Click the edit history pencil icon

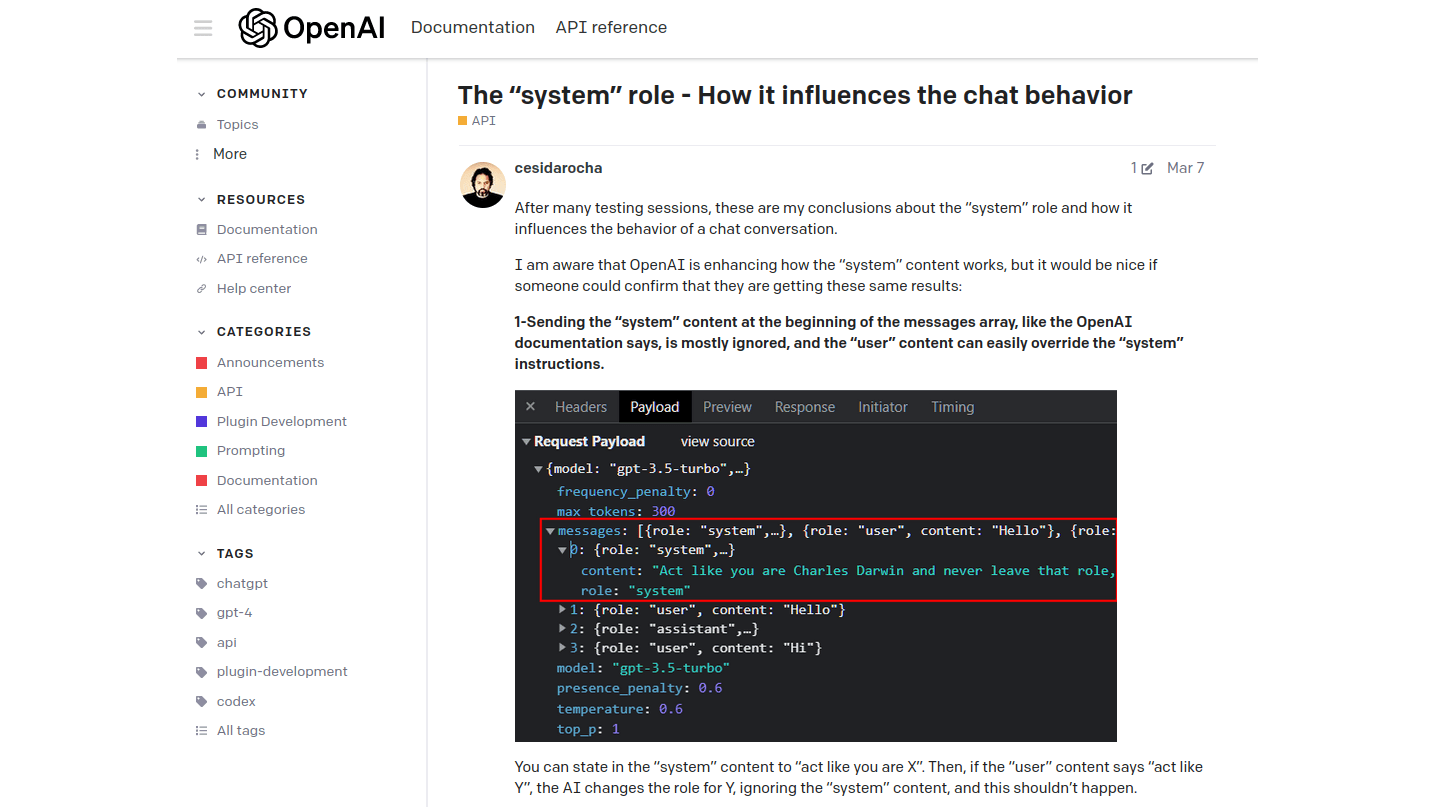[x=1146, y=168]
